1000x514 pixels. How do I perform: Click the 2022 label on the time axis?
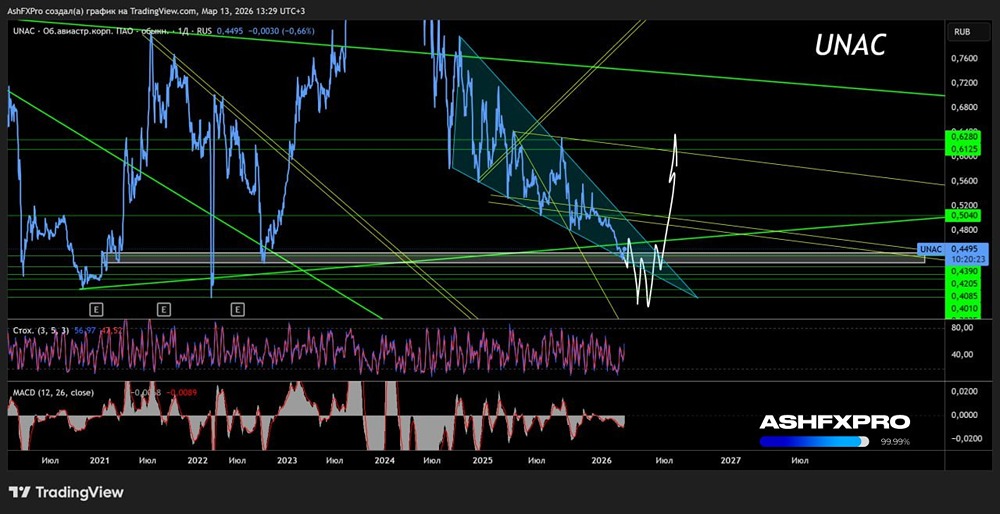(x=198, y=460)
